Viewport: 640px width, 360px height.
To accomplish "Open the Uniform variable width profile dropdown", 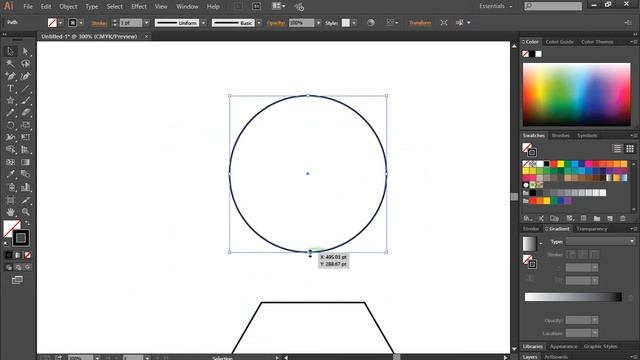I will tap(203, 23).
